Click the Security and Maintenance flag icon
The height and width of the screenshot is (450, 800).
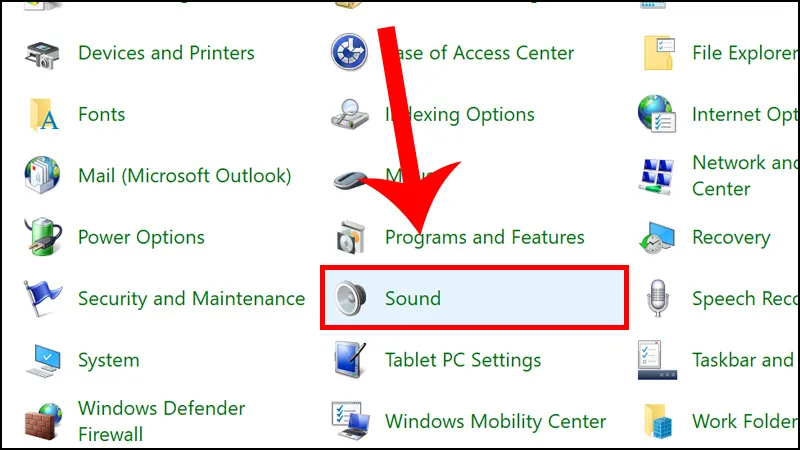point(42,298)
